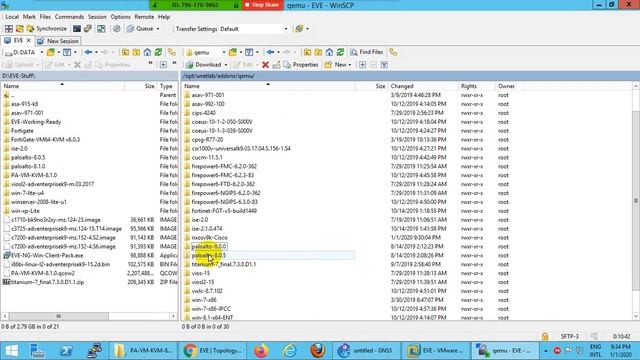Open EVE VMware taskbar item
Viewport: 640px width, 360px height.
pos(435,351)
